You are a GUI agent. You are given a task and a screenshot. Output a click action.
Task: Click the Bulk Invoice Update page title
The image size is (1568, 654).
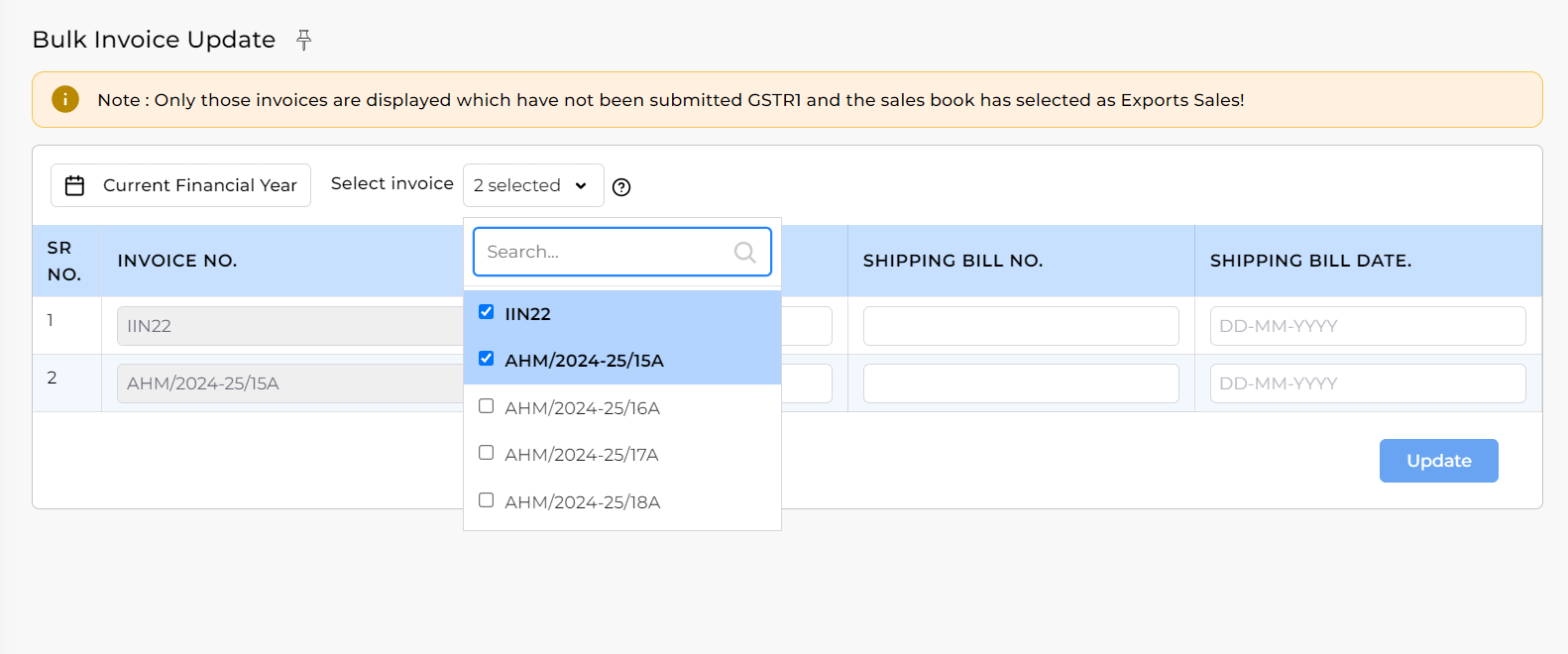pos(153,39)
